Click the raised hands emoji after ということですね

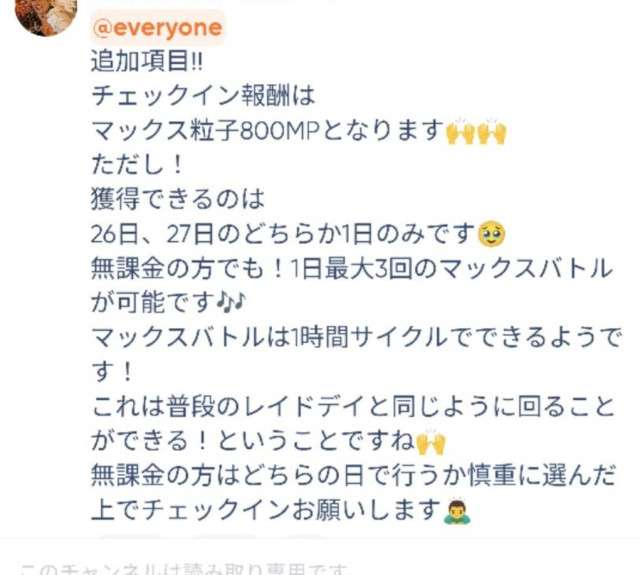click(431, 442)
